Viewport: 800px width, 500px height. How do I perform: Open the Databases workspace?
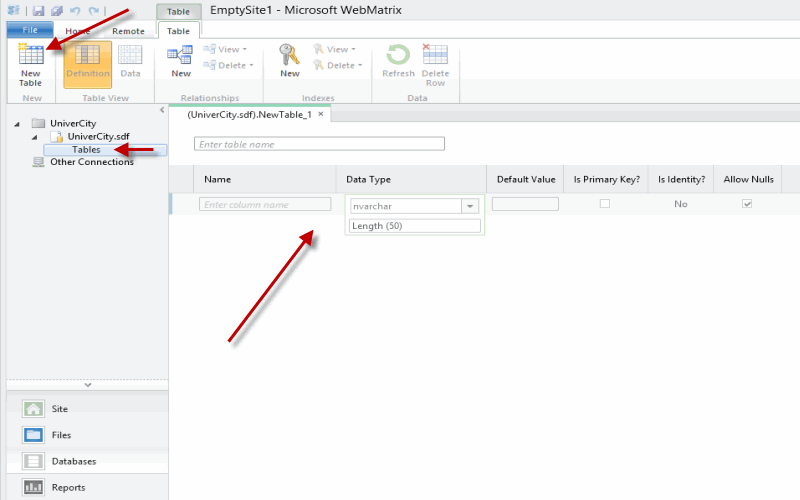point(87,461)
